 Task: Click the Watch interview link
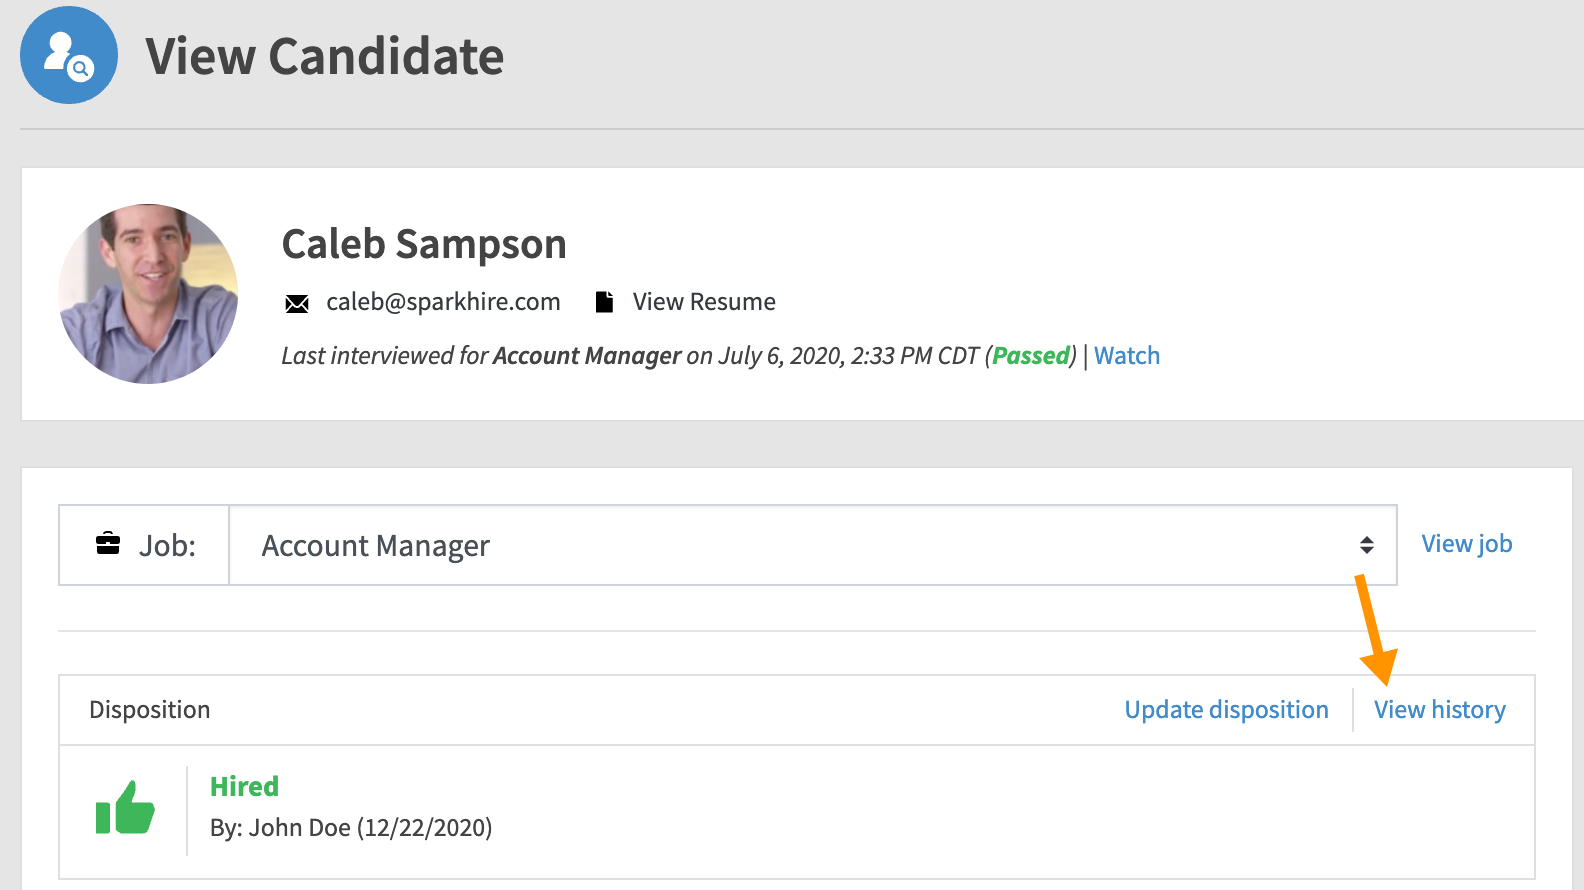1127,356
